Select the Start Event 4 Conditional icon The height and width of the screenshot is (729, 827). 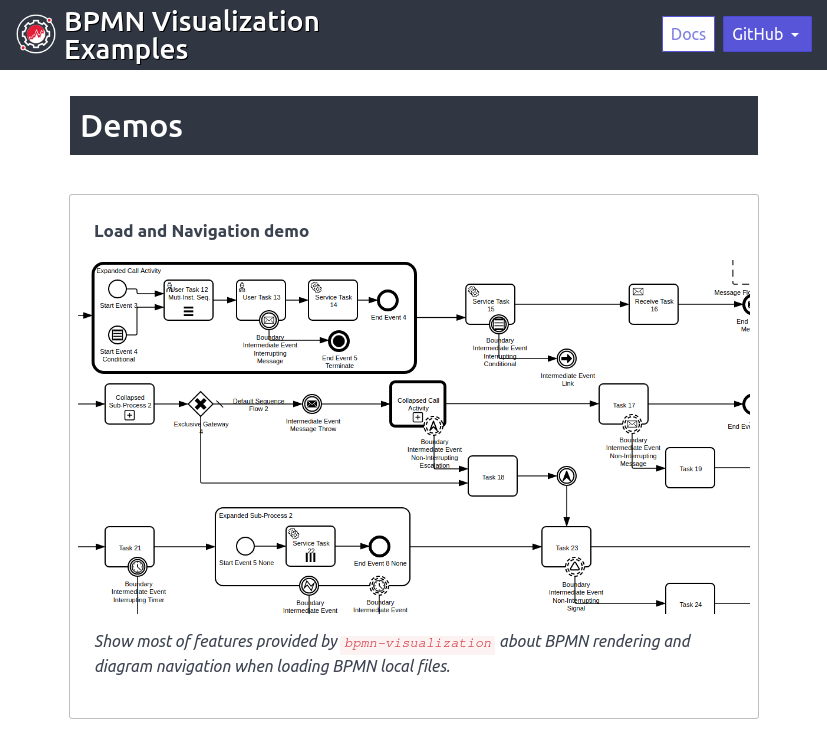[117, 334]
